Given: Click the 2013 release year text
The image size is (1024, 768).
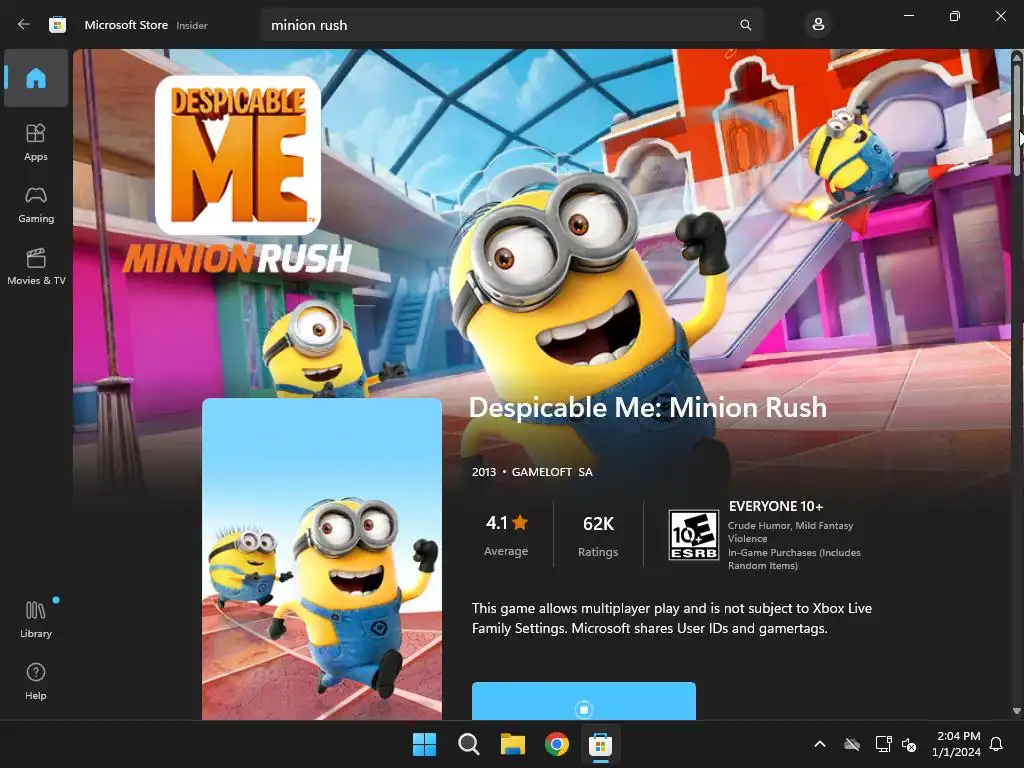Looking at the screenshot, I should 484,472.
